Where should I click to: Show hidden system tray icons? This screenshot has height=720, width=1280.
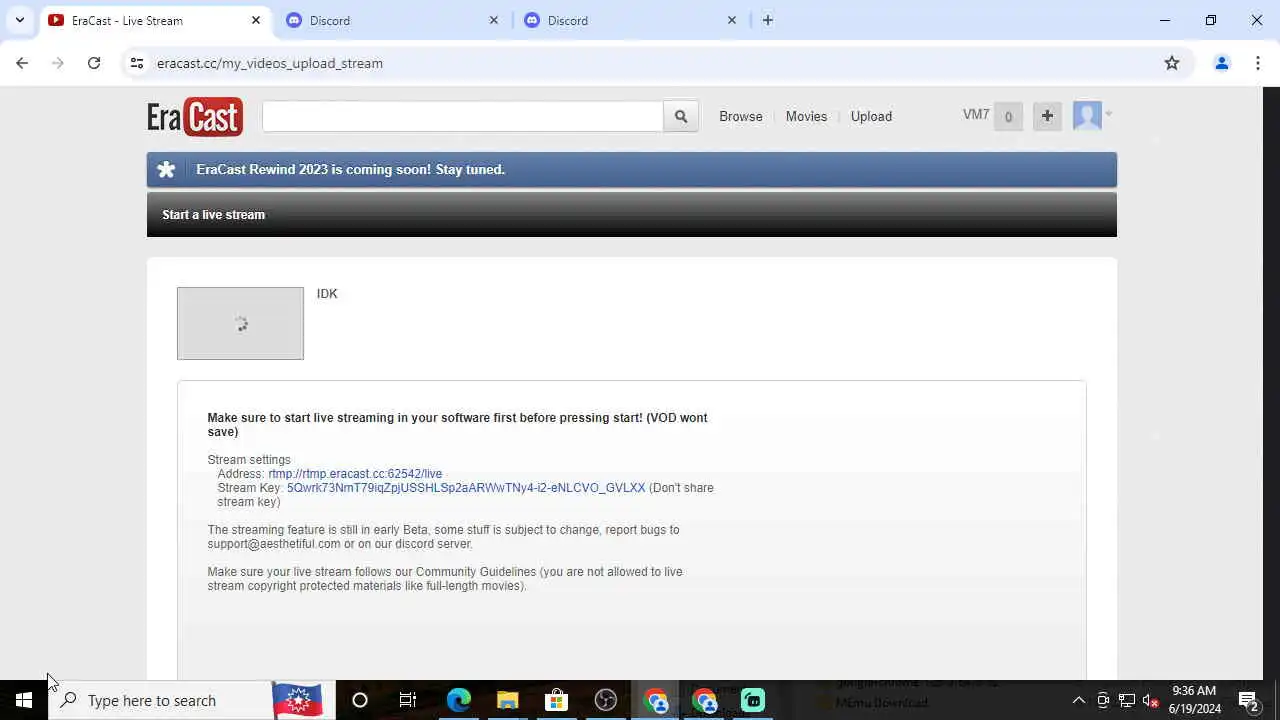click(1079, 700)
